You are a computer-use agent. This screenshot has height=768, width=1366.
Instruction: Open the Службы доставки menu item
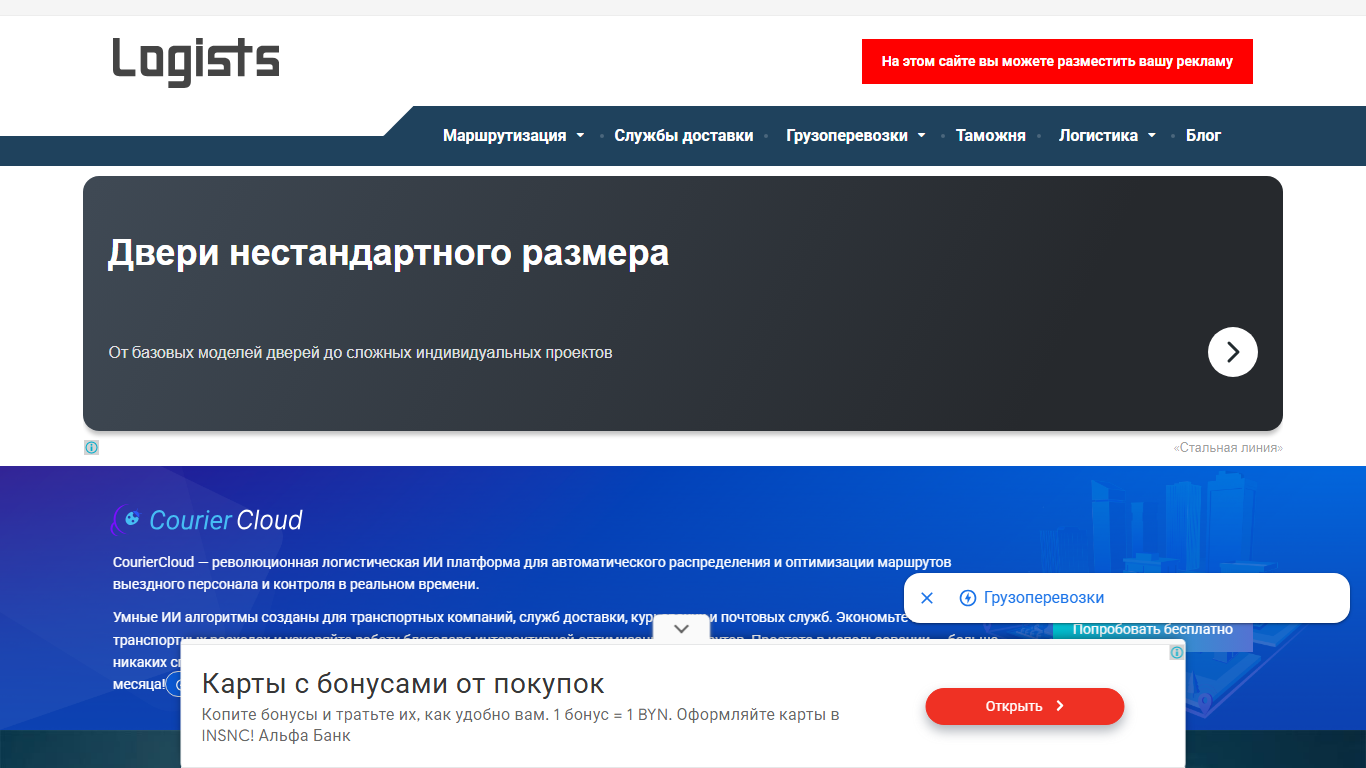(683, 136)
